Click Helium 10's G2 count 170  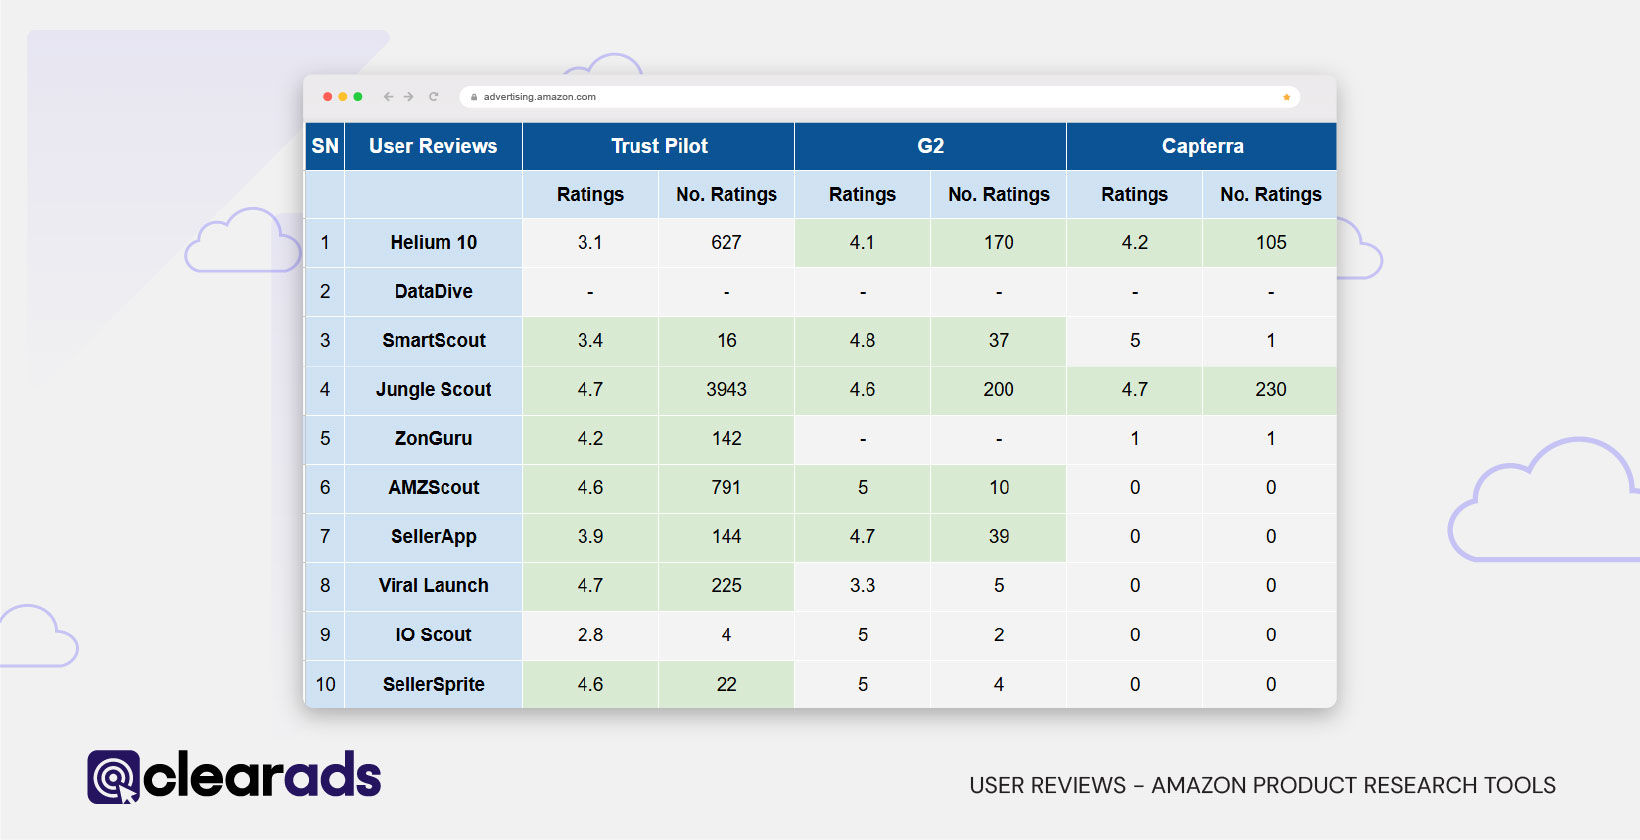click(x=998, y=242)
